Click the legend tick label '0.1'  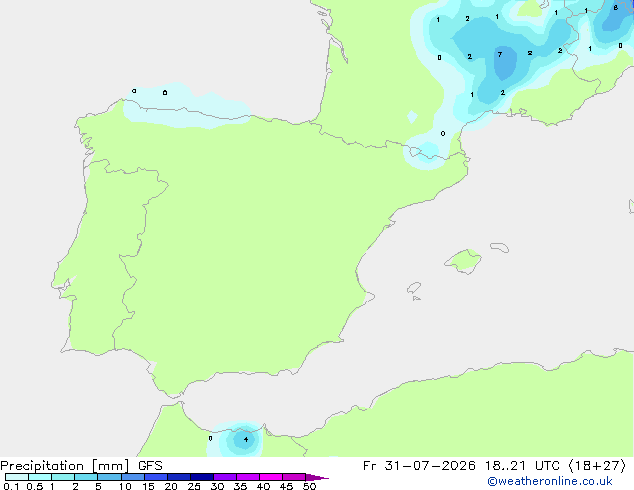tap(11, 486)
